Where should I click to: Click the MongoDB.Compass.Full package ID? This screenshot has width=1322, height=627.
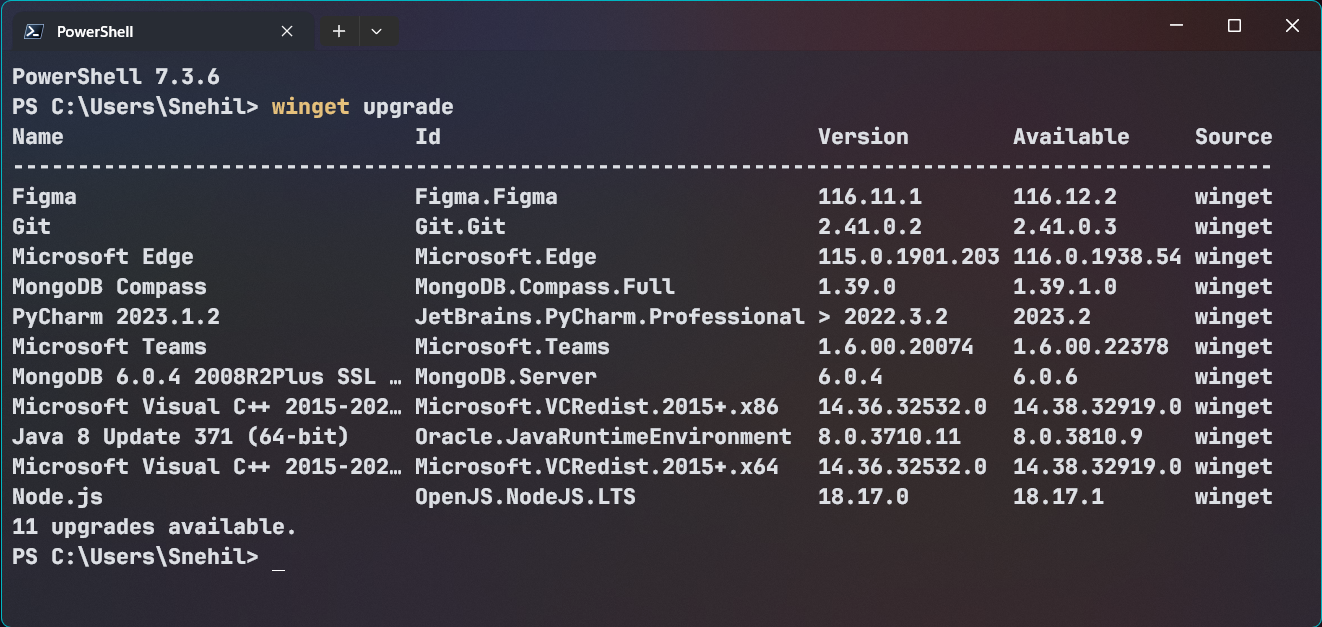(x=544, y=287)
